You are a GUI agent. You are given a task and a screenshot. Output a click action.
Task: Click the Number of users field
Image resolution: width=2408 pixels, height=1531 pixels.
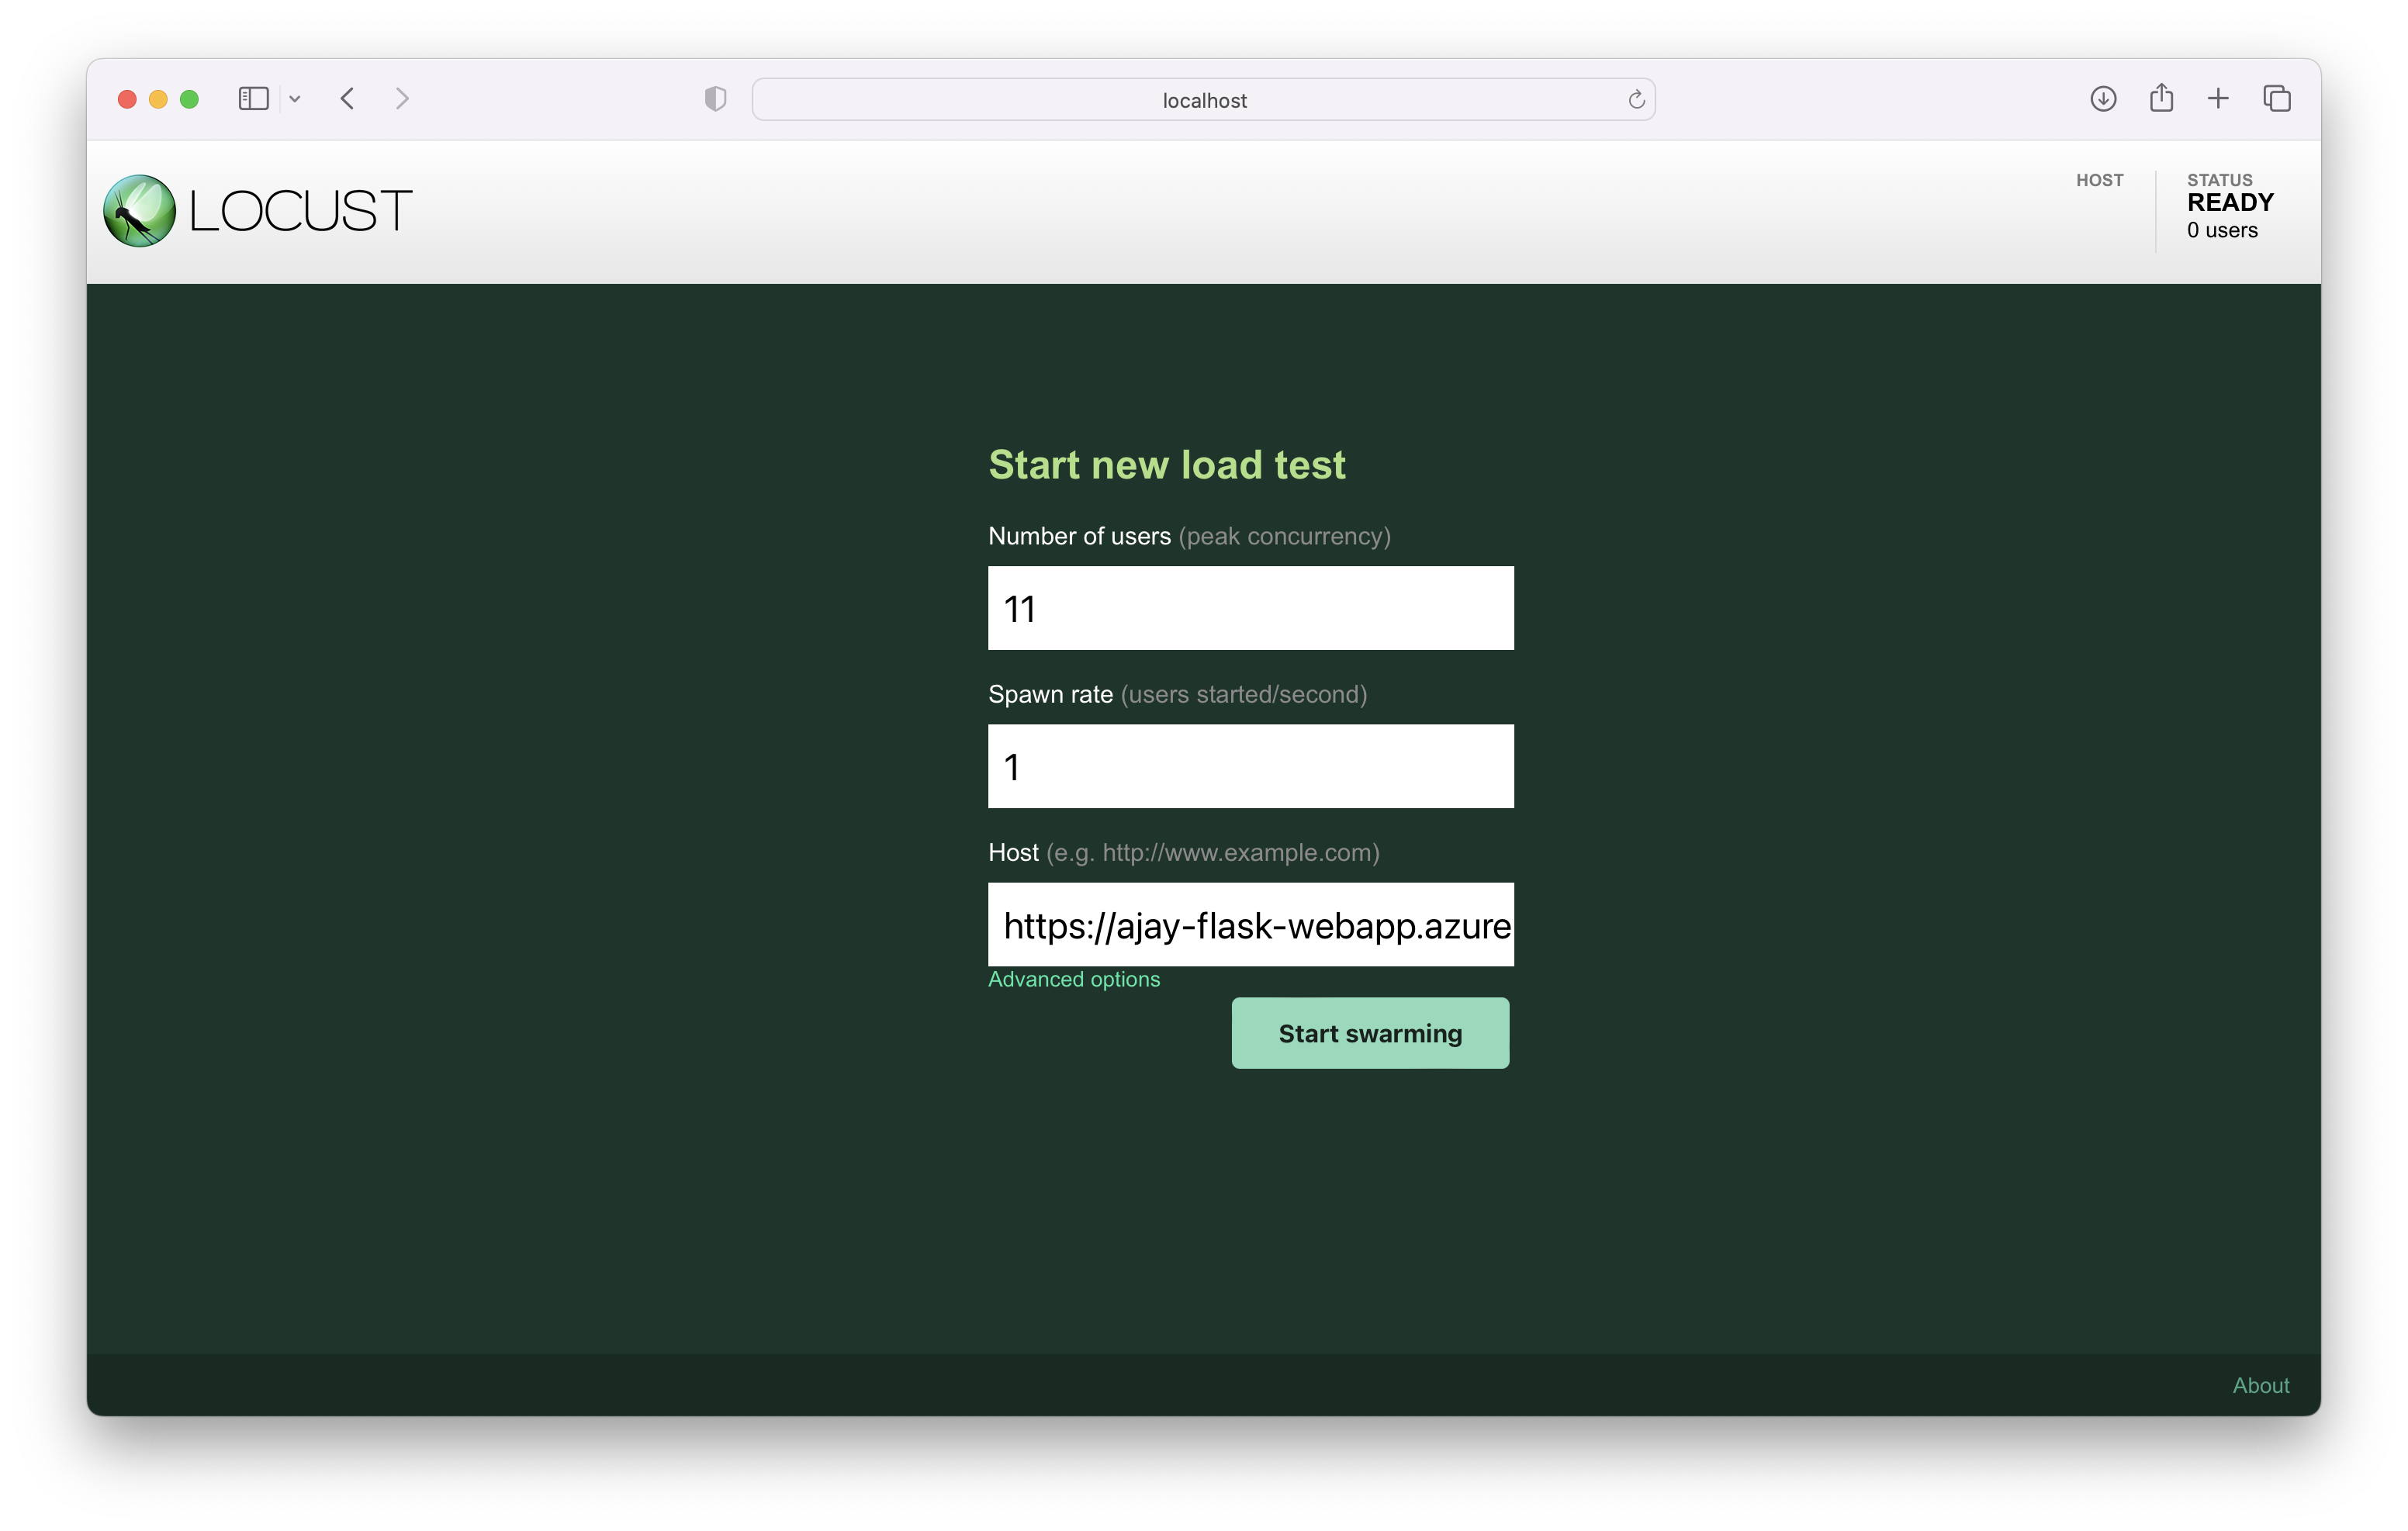(1250, 608)
